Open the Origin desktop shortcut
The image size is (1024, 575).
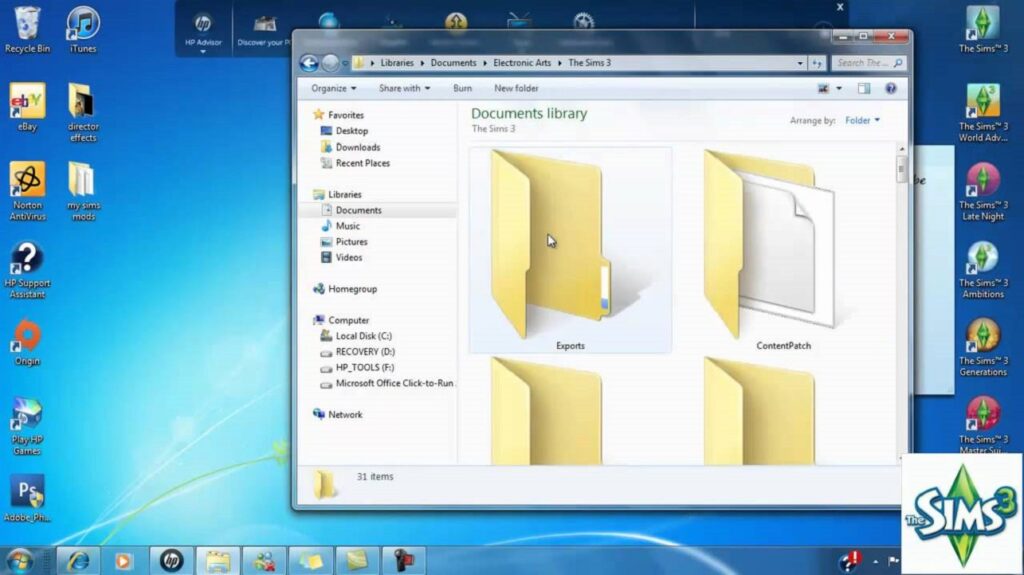click(x=27, y=342)
